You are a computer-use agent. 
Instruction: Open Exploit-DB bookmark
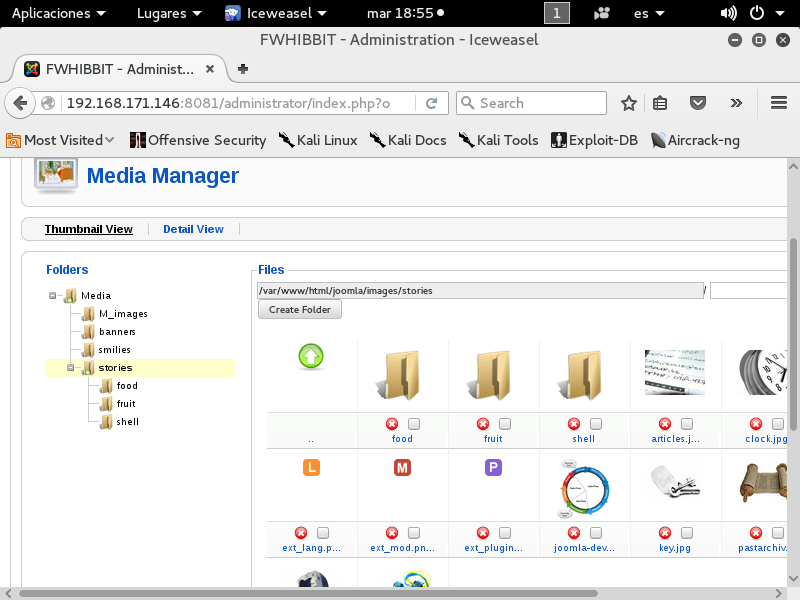594,140
